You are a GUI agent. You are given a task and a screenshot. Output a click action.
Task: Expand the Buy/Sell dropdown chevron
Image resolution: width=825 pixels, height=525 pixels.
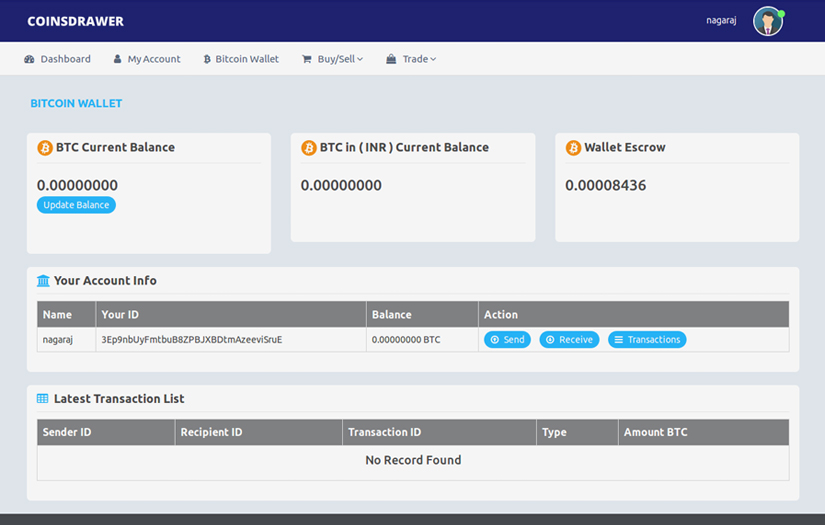pyautogui.click(x=360, y=59)
